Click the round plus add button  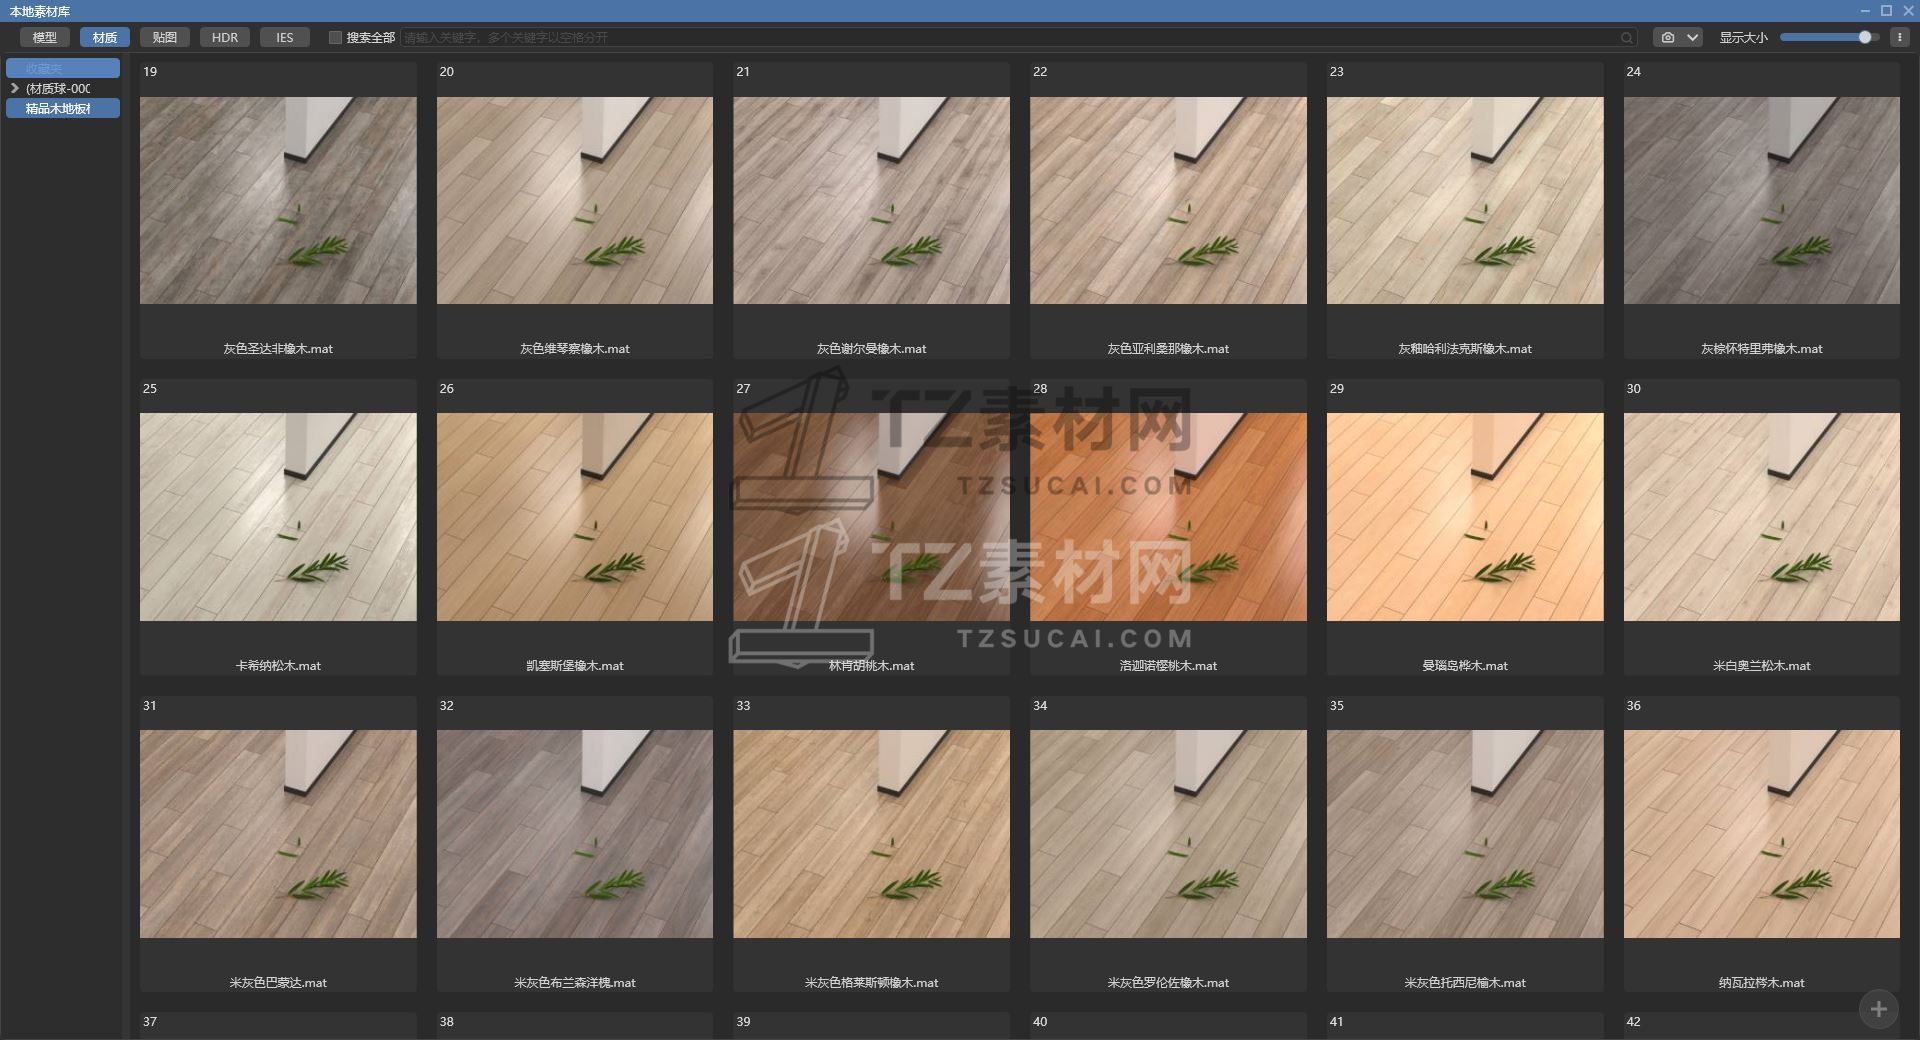click(x=1879, y=1009)
